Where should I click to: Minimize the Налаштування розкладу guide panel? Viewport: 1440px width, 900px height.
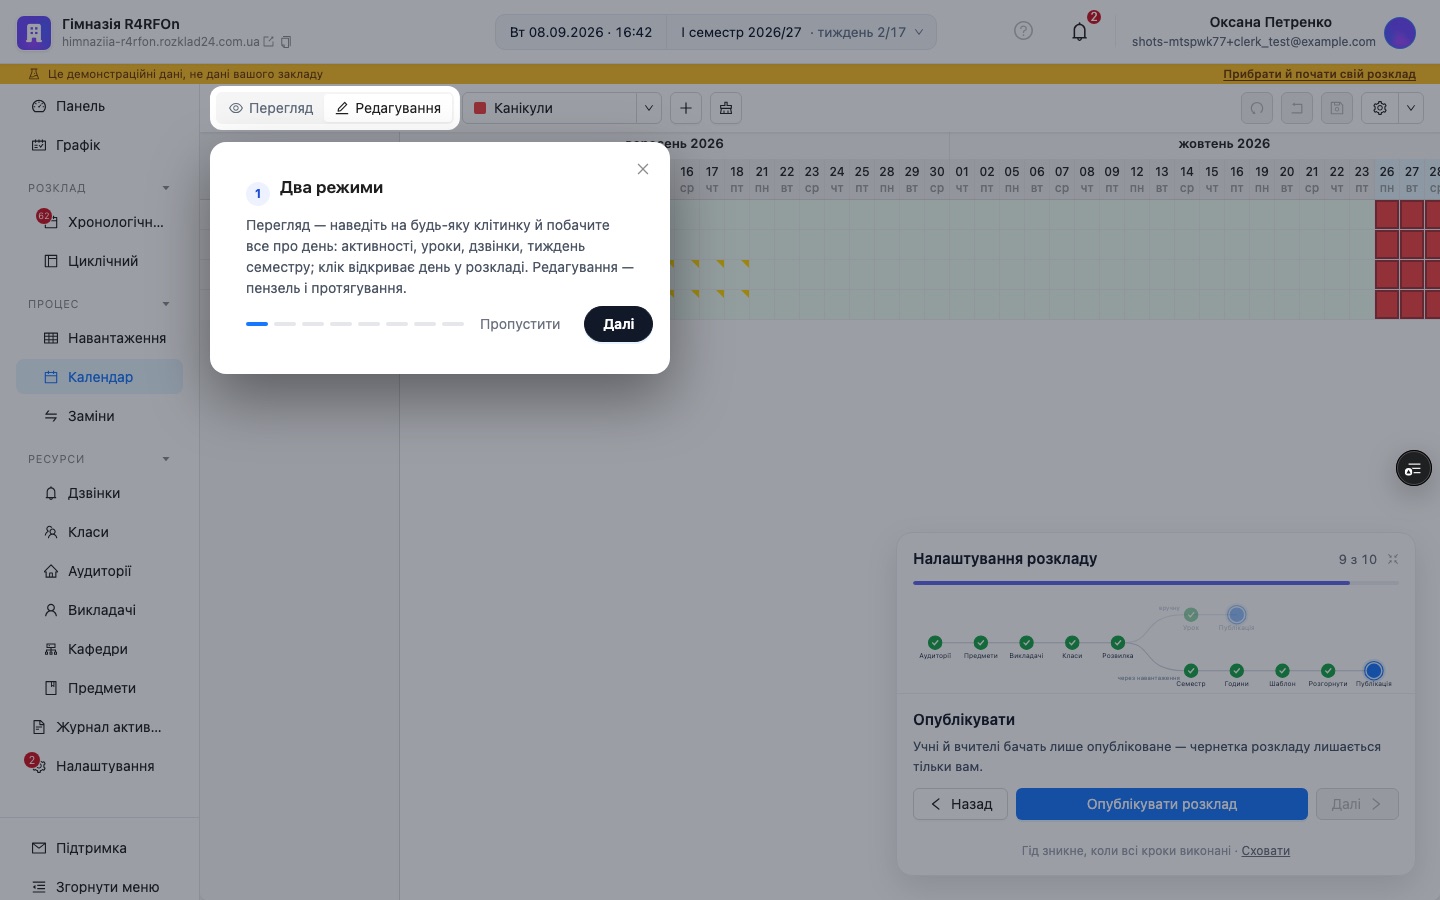pyautogui.click(x=1393, y=559)
